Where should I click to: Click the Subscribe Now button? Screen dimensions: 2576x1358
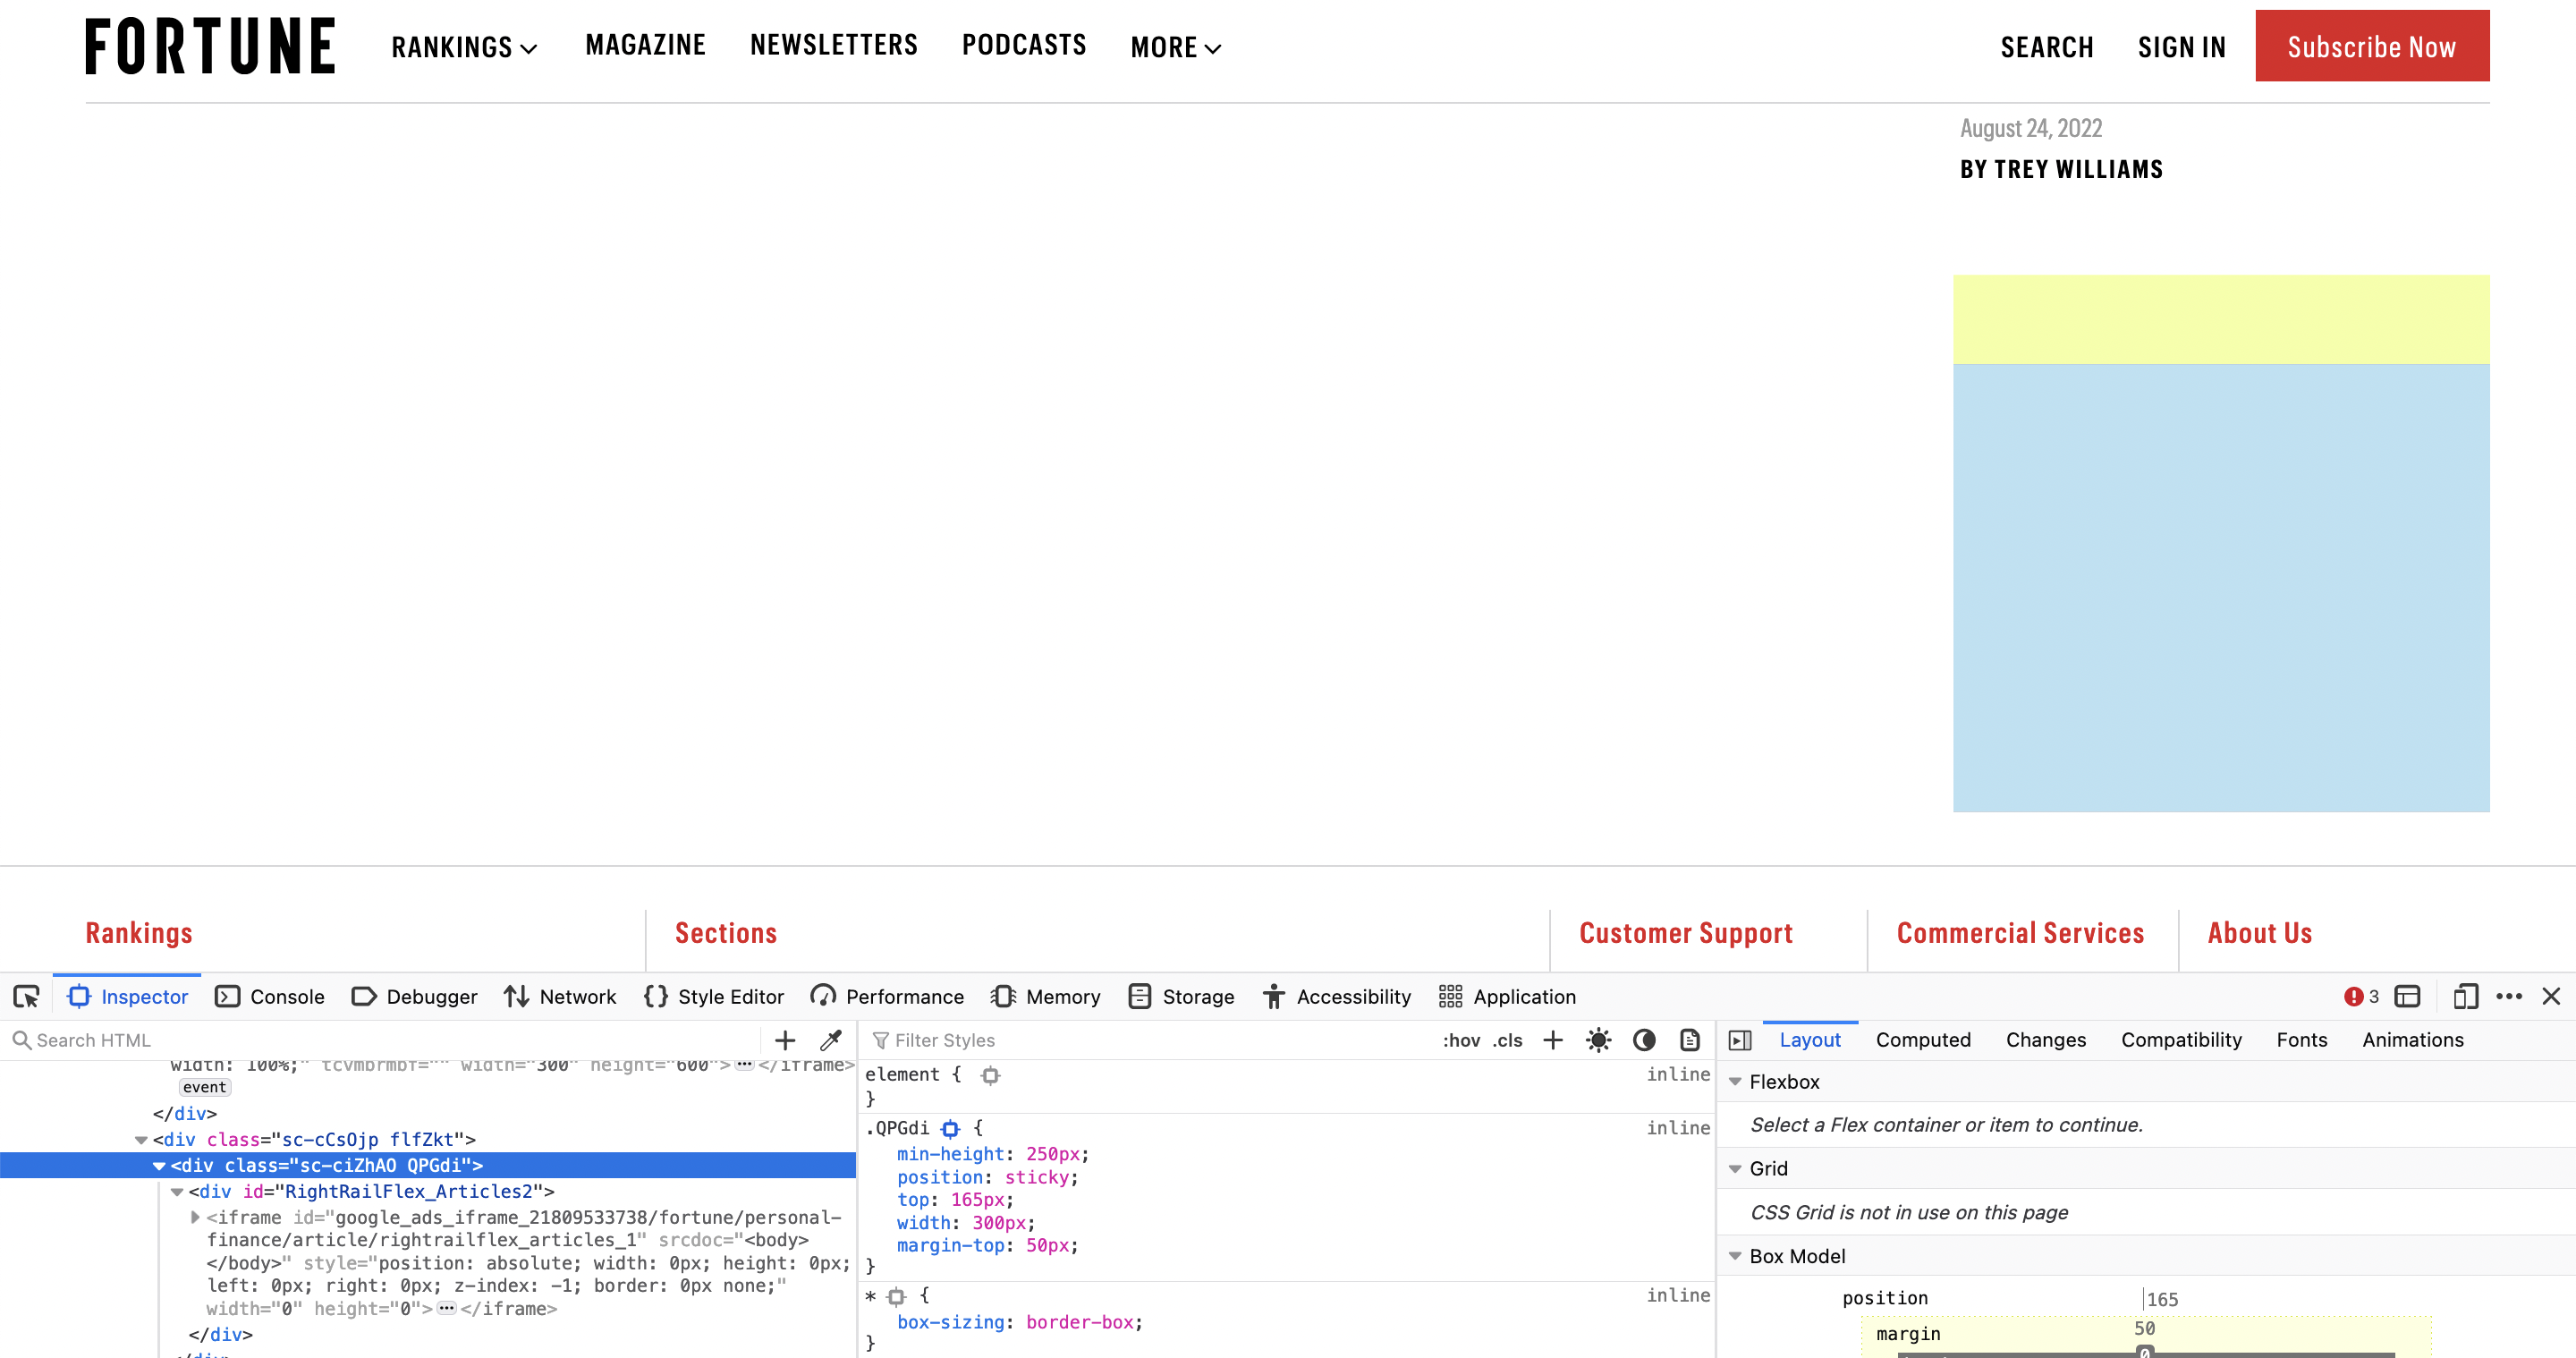2372,46
